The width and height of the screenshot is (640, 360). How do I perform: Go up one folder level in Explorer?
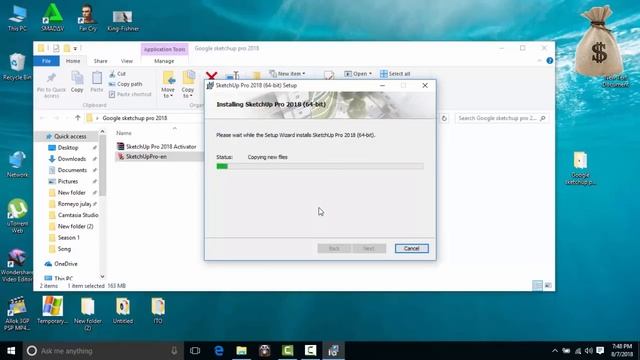(78, 118)
